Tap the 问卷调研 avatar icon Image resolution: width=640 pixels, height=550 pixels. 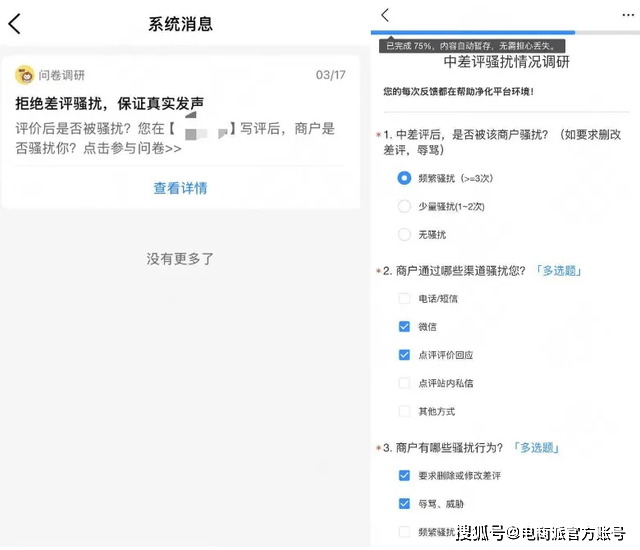click(x=25, y=75)
